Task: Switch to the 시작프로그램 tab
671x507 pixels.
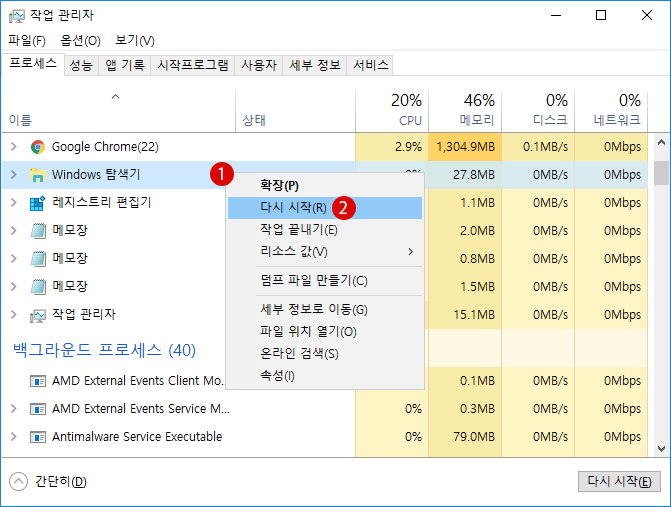Action: pos(193,65)
